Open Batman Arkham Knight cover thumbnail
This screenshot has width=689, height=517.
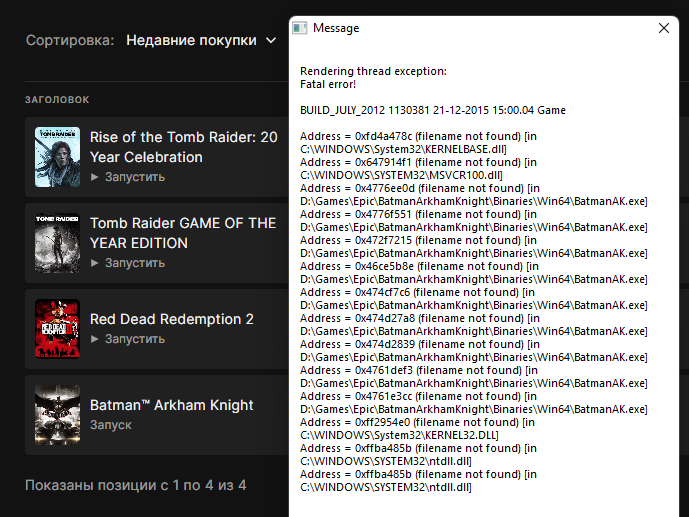pyautogui.click(x=58, y=415)
